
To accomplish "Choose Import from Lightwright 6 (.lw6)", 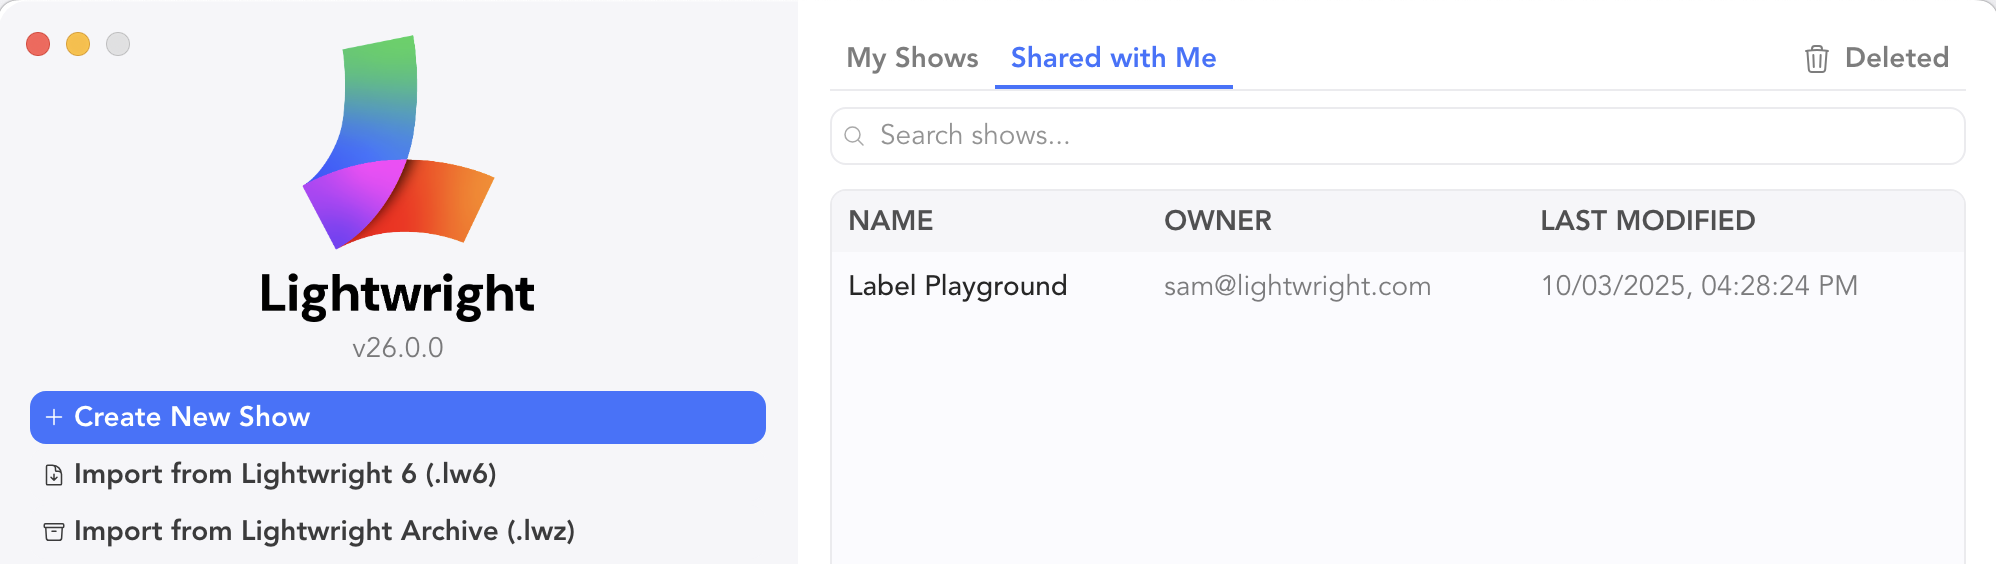I will [285, 474].
